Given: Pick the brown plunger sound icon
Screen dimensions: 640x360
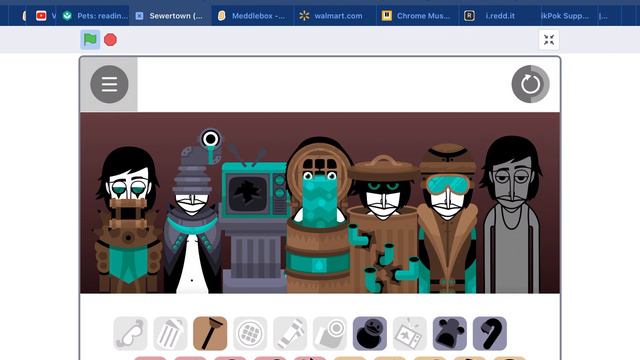Looking at the screenshot, I should tap(210, 333).
